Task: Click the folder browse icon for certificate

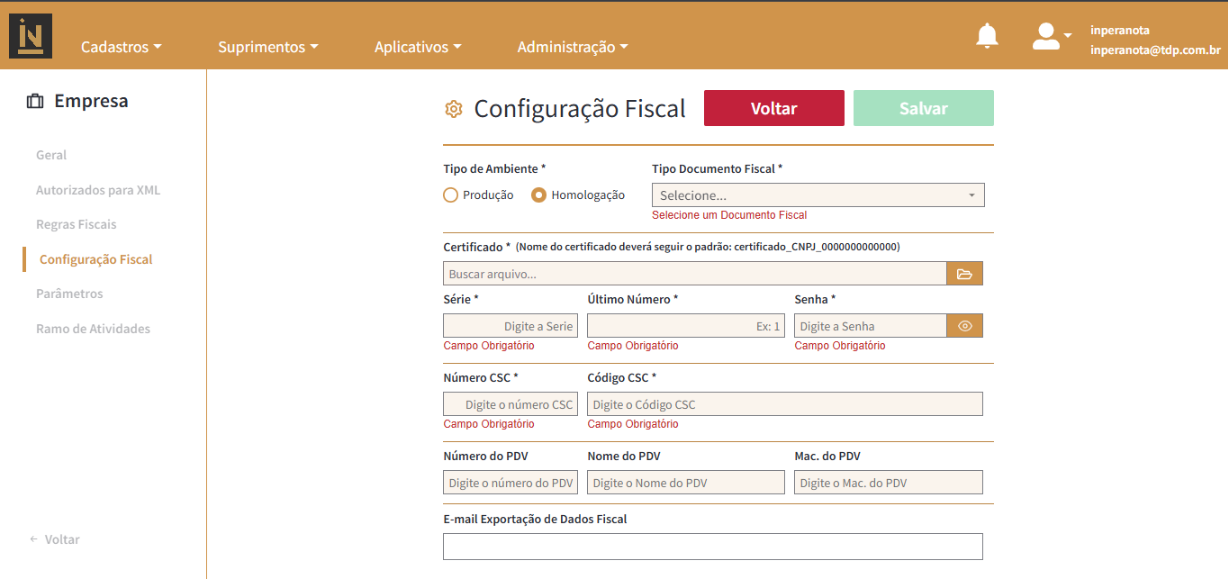Action: click(x=965, y=274)
